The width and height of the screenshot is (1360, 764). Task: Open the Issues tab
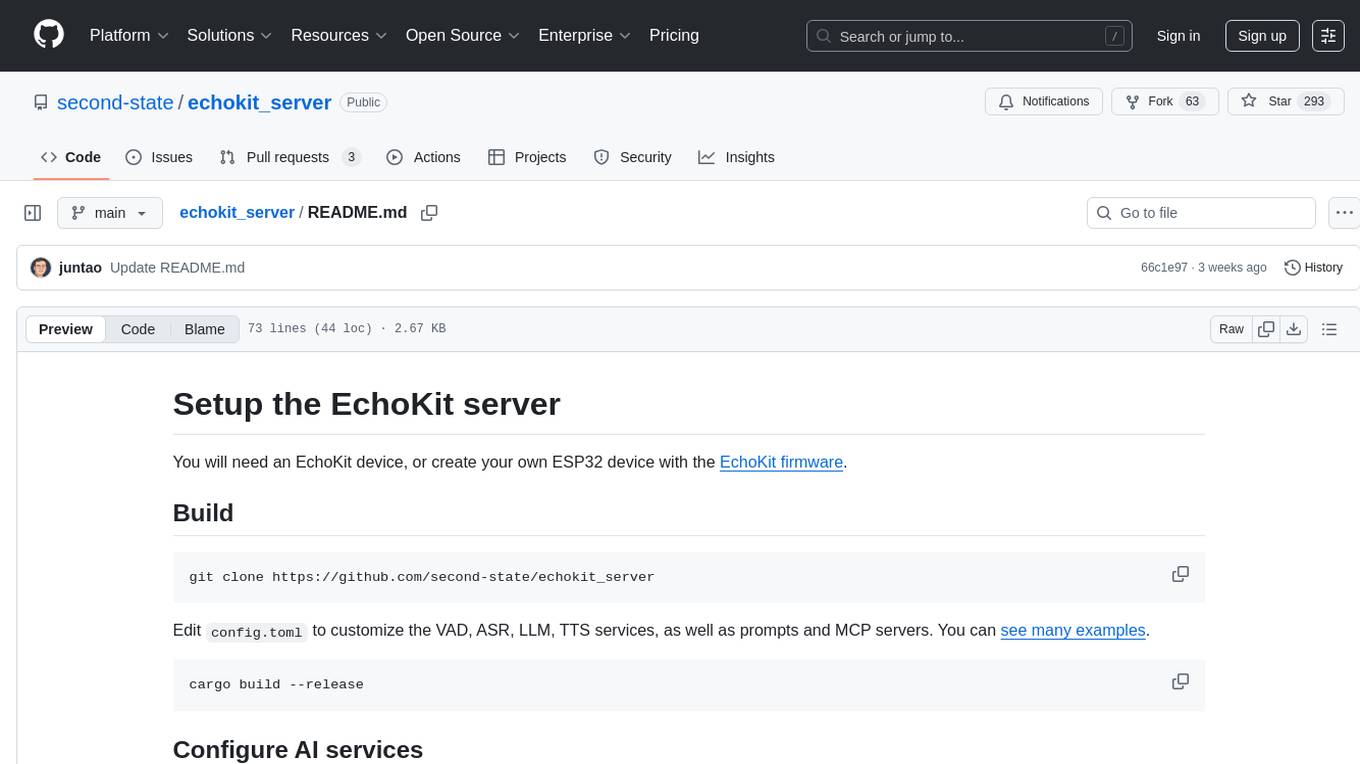tap(159, 157)
